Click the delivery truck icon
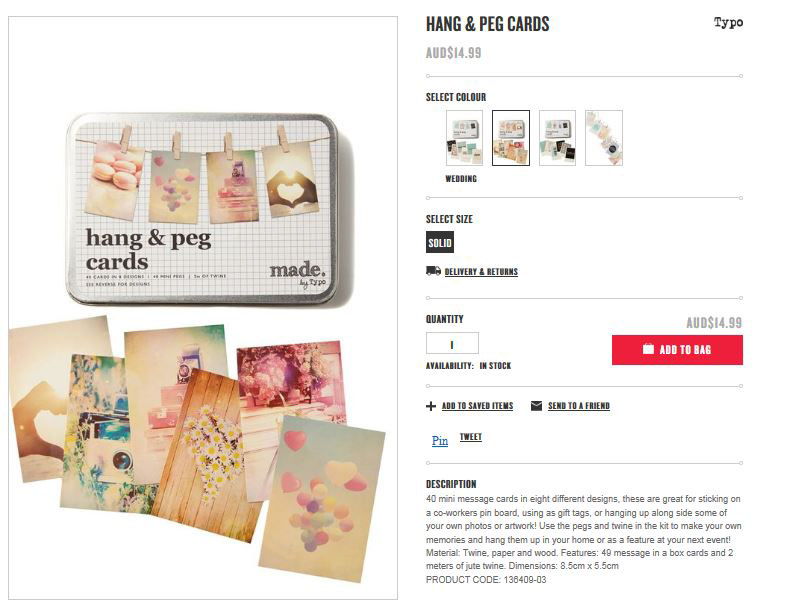 (433, 271)
